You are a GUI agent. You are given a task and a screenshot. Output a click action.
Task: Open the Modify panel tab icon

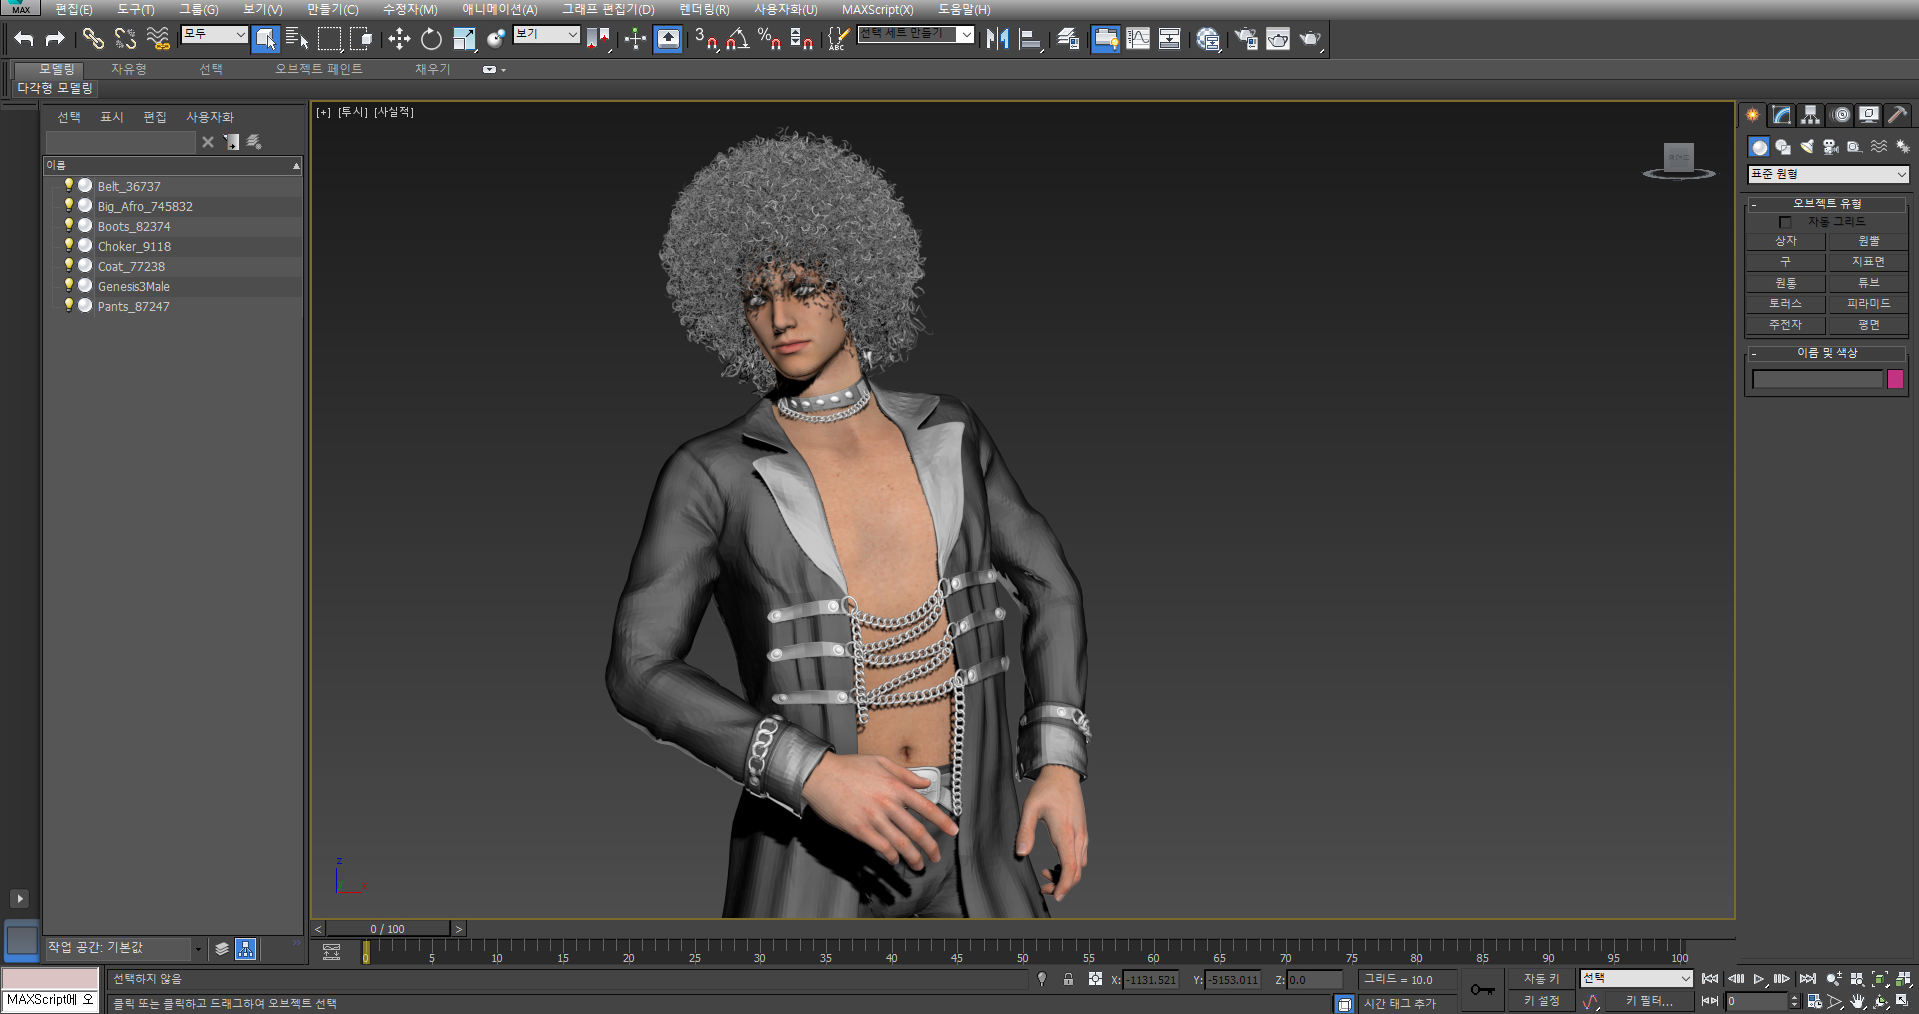pyautogui.click(x=1781, y=115)
